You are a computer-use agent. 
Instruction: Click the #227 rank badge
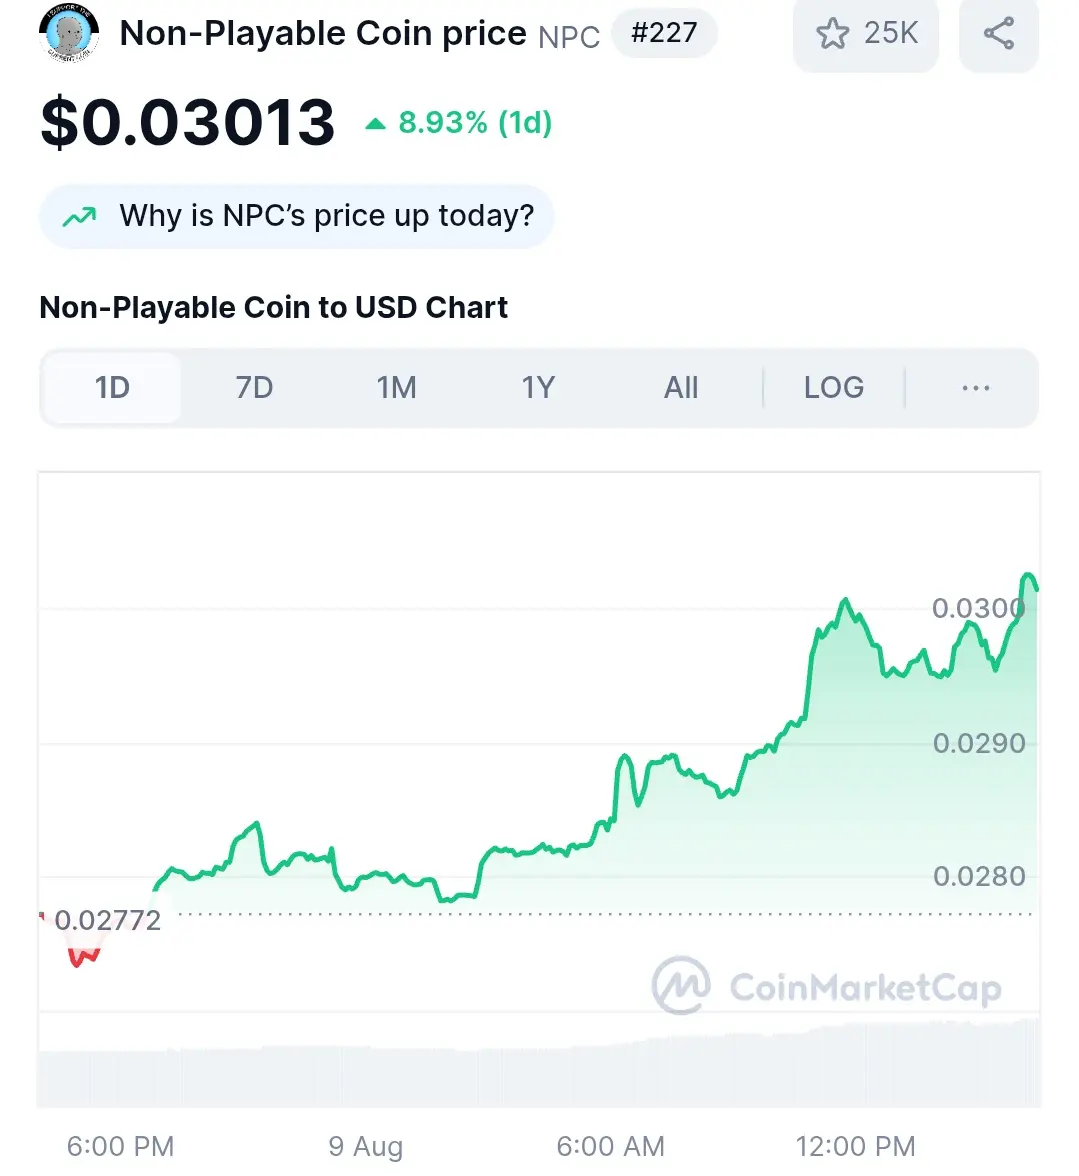point(664,33)
